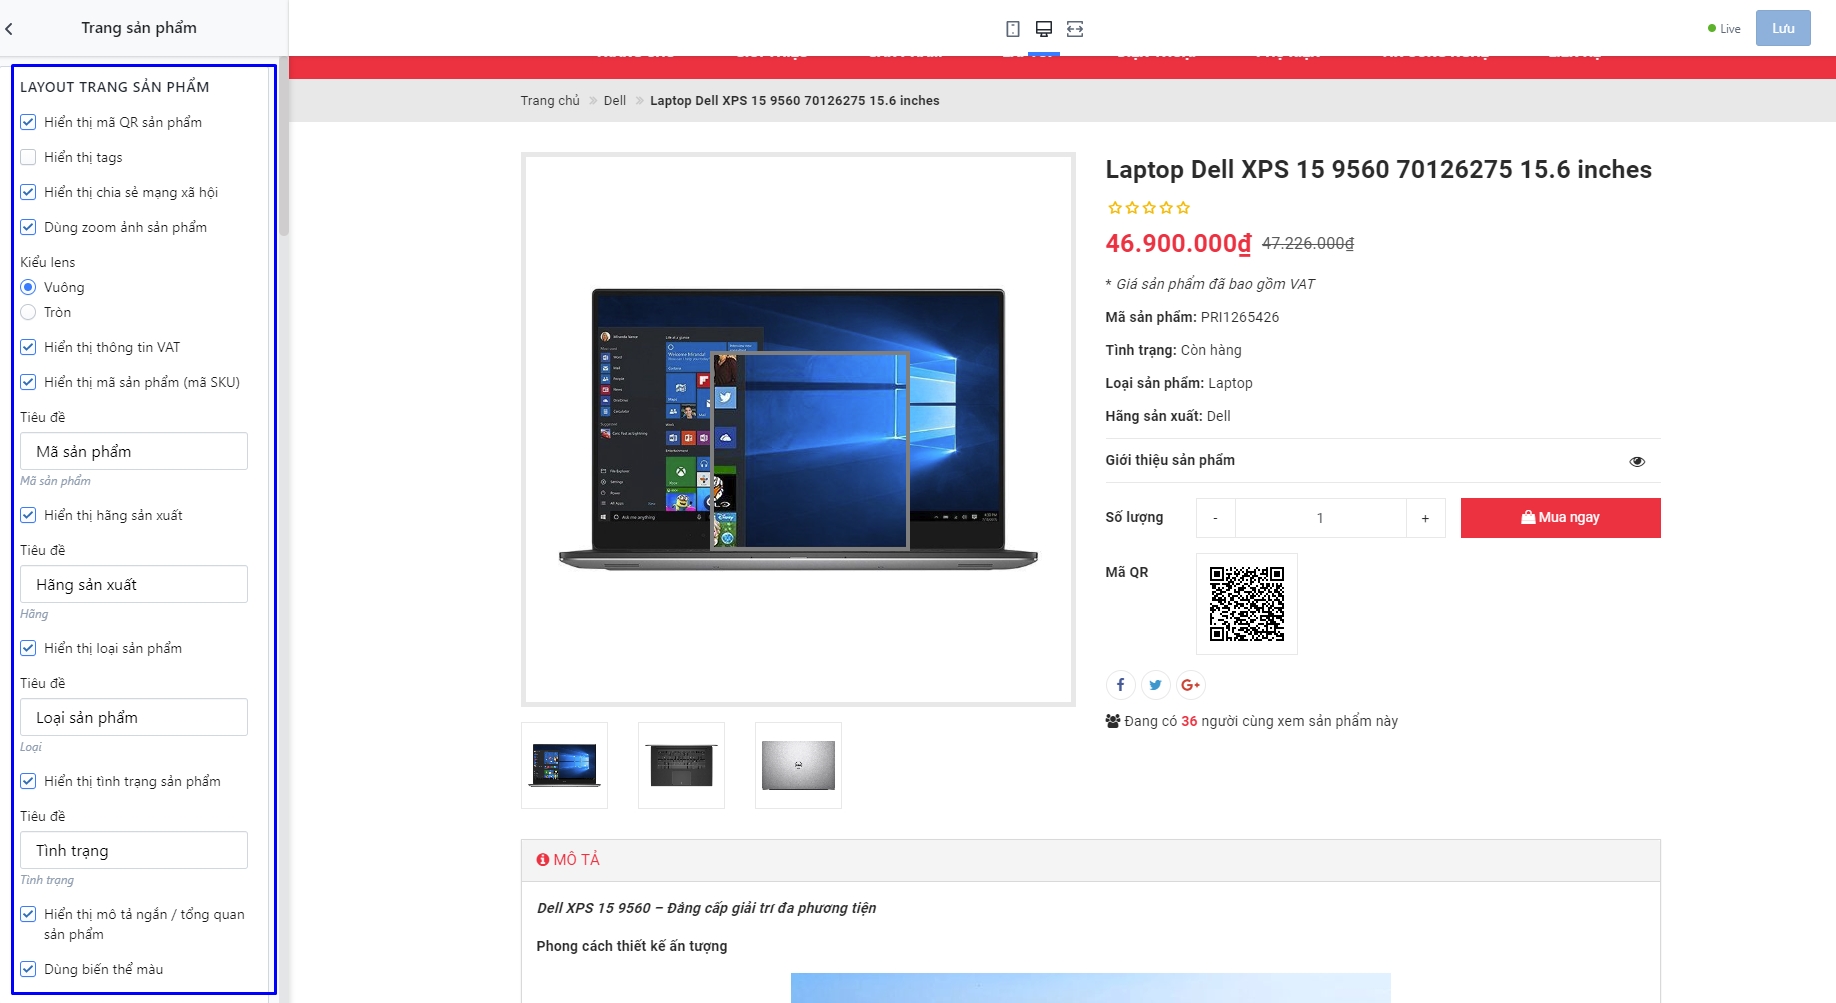Share product on Facebook
1836x1003 pixels.
[x=1121, y=685]
